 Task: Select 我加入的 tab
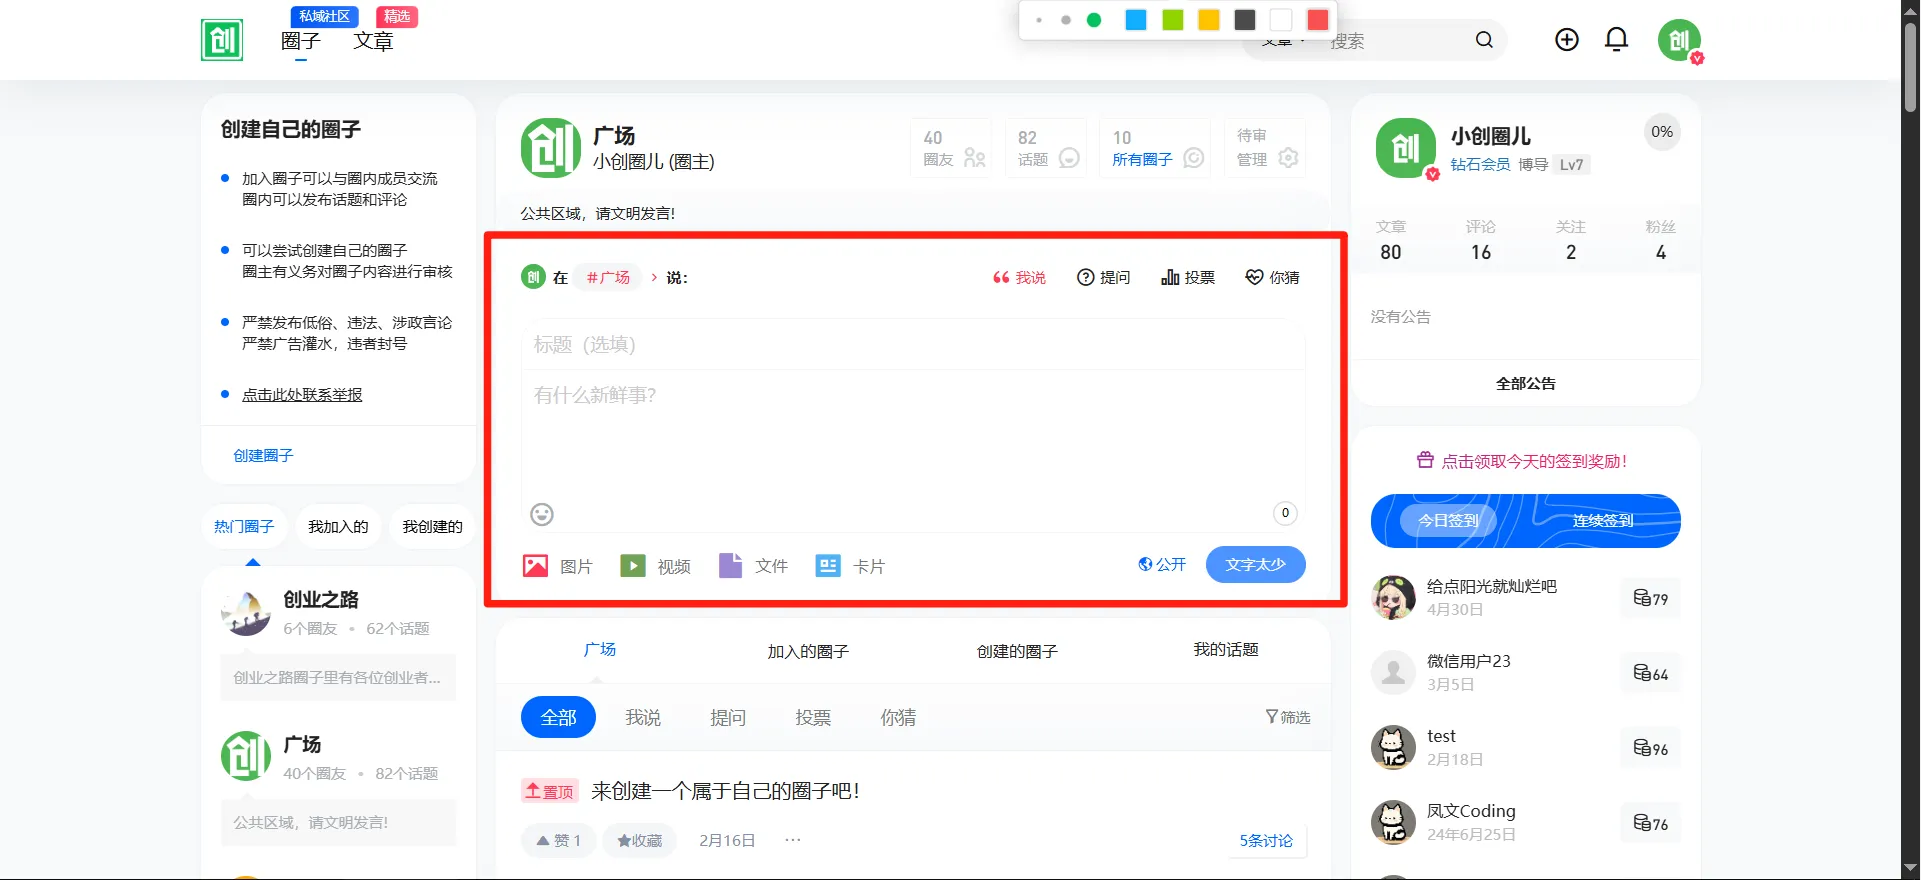[338, 527]
